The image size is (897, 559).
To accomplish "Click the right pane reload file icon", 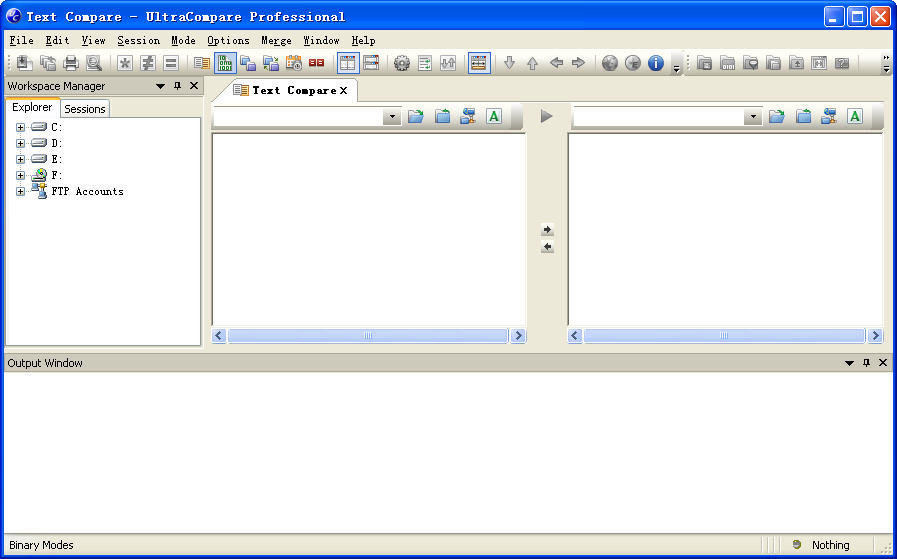I will (804, 117).
